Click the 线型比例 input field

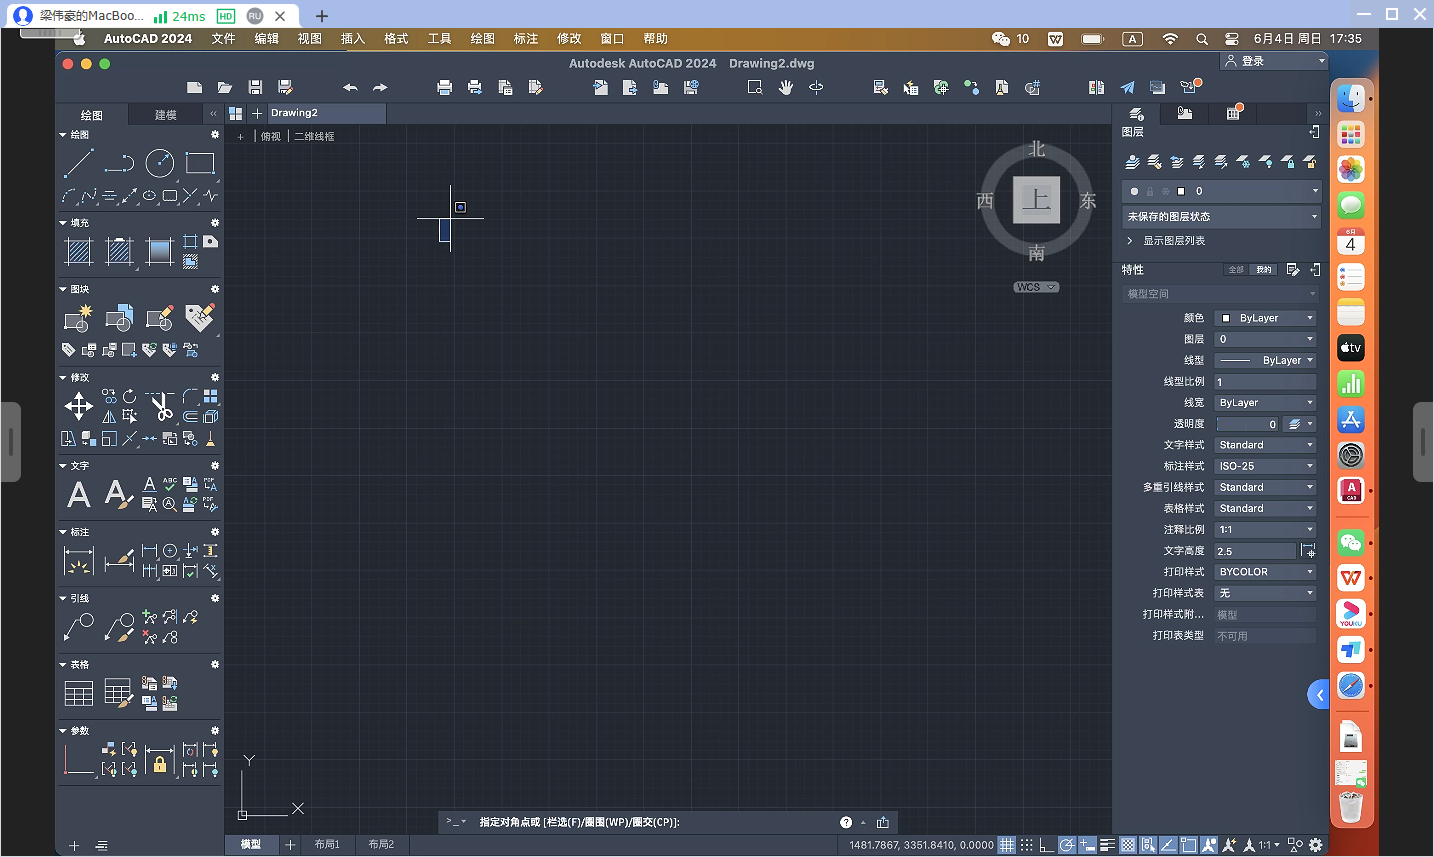click(1265, 382)
